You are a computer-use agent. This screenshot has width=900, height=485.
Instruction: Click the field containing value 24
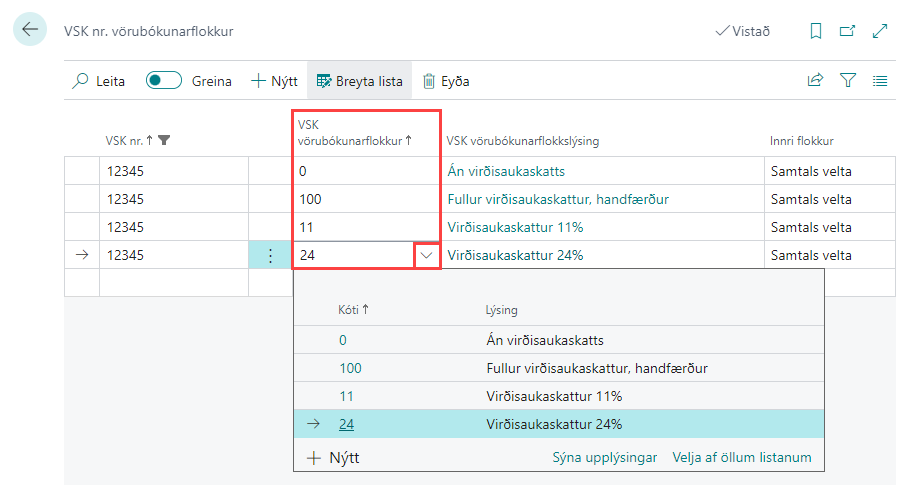tap(350, 255)
